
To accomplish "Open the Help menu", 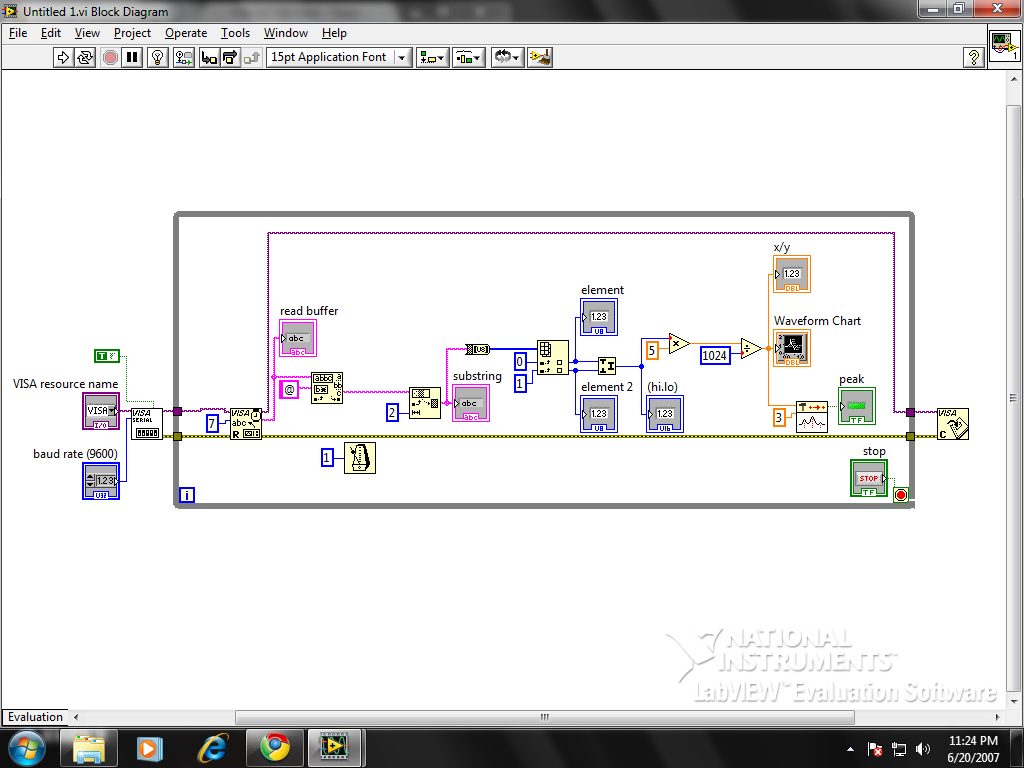I will [334, 33].
